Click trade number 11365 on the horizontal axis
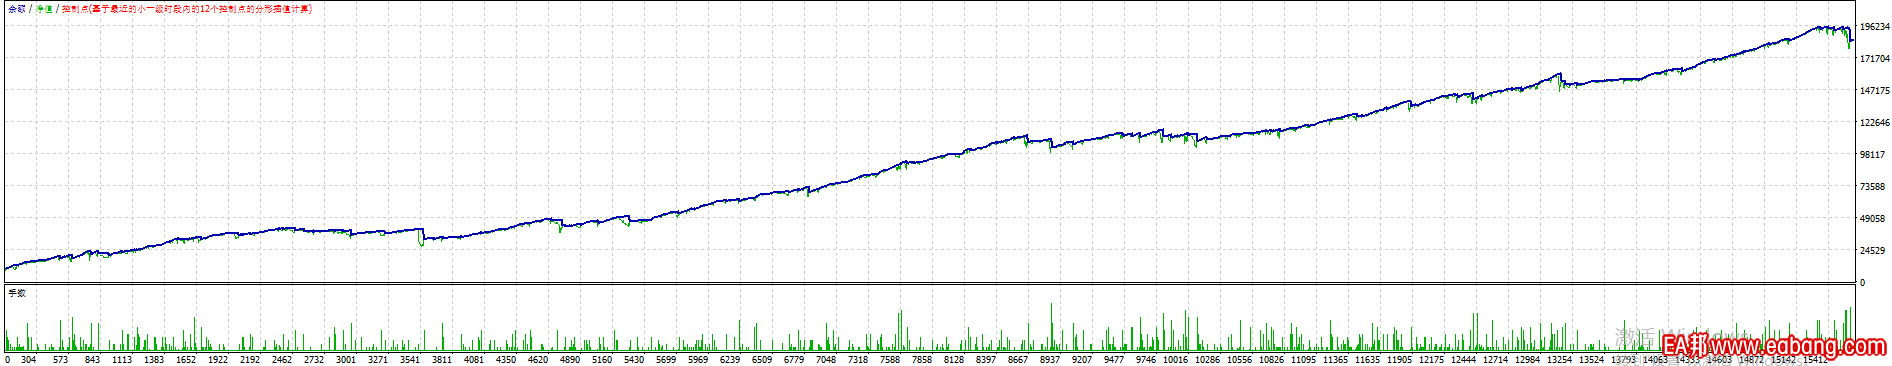Viewport: 1892px width, 366px height. coord(1336,359)
